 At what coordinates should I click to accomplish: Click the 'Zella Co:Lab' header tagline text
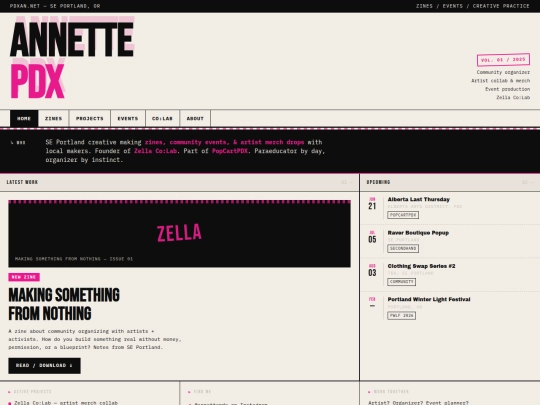[513, 97]
